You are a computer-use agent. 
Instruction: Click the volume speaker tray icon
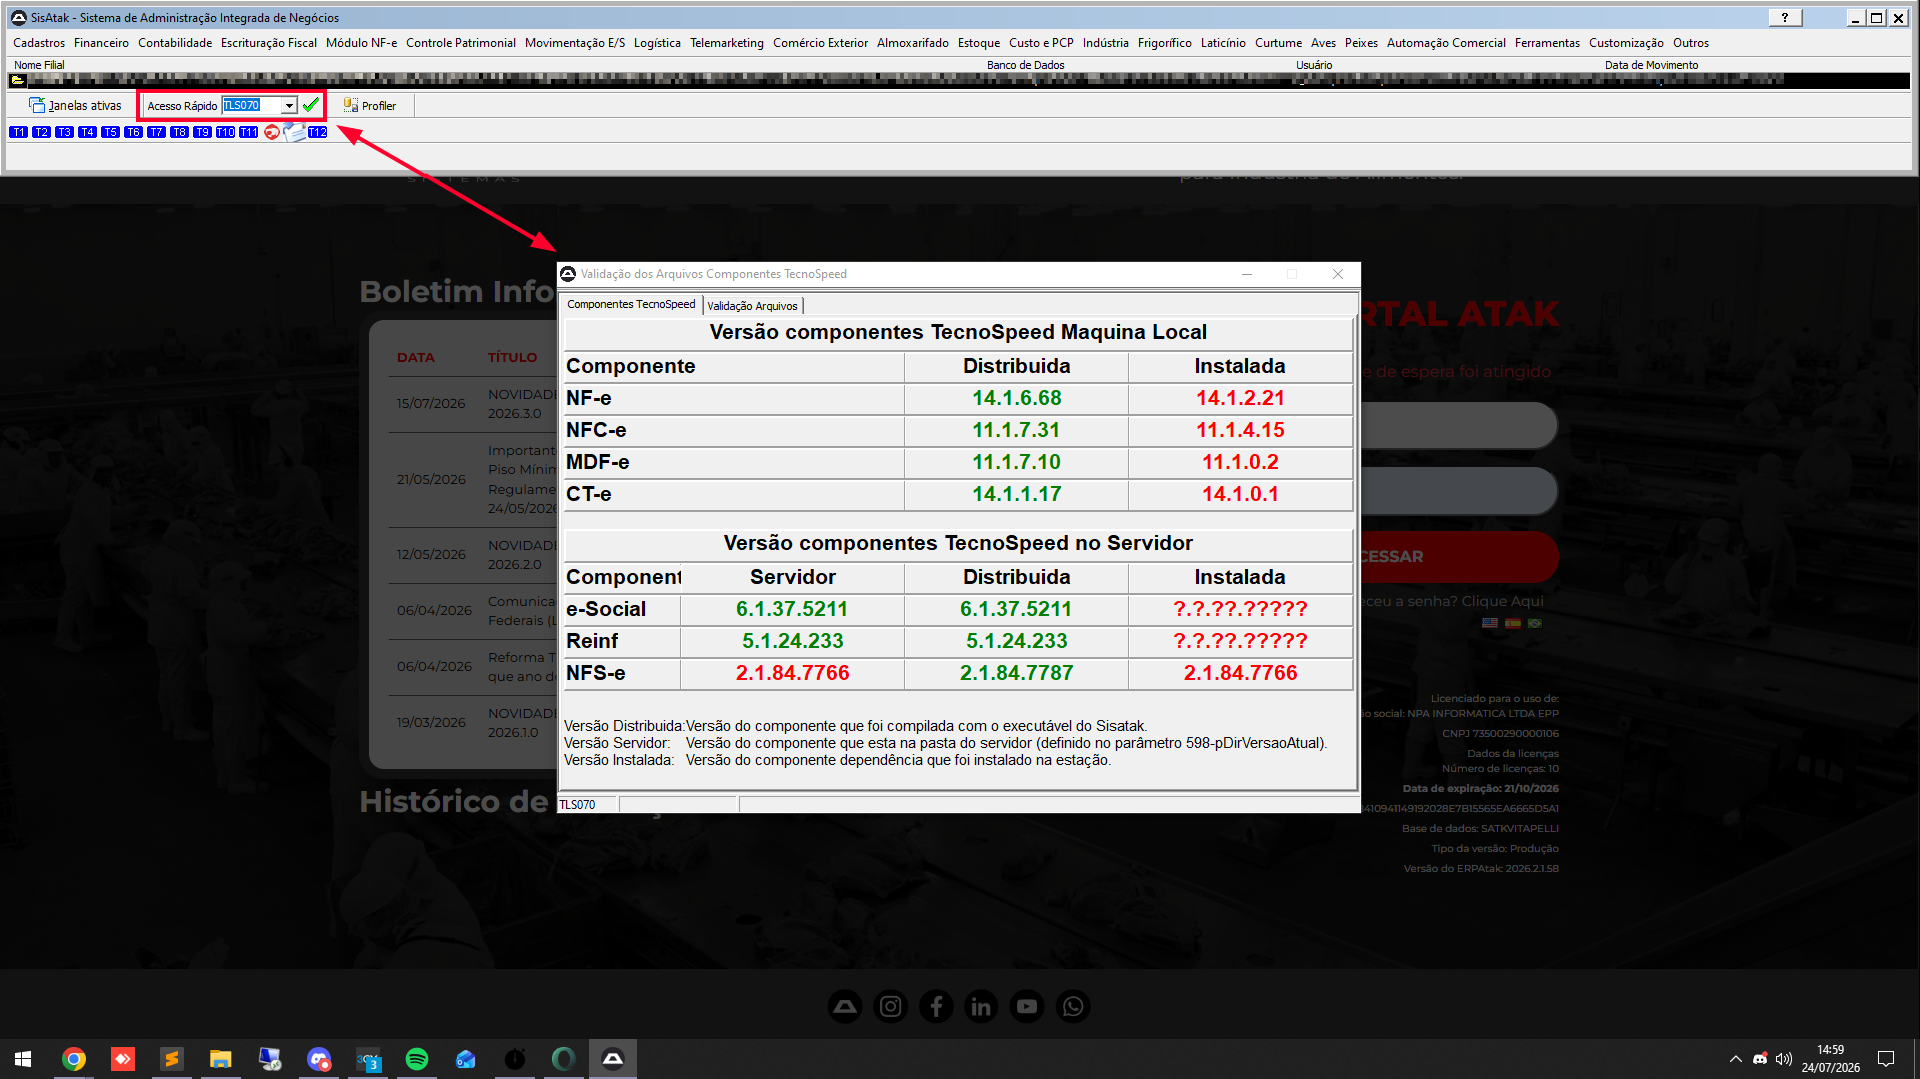pyautogui.click(x=1784, y=1059)
